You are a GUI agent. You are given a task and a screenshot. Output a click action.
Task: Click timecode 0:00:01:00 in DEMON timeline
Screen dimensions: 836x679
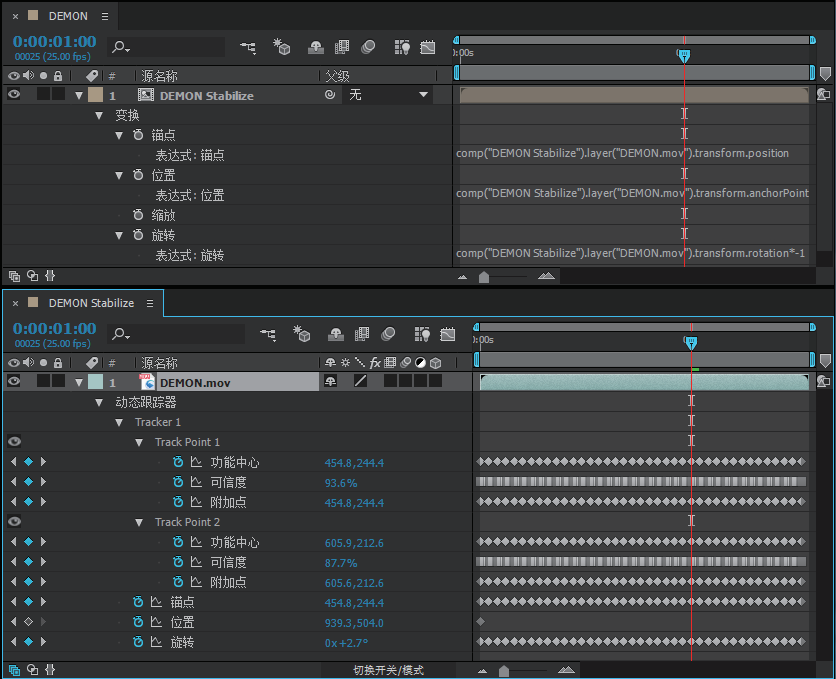[x=54, y=41]
